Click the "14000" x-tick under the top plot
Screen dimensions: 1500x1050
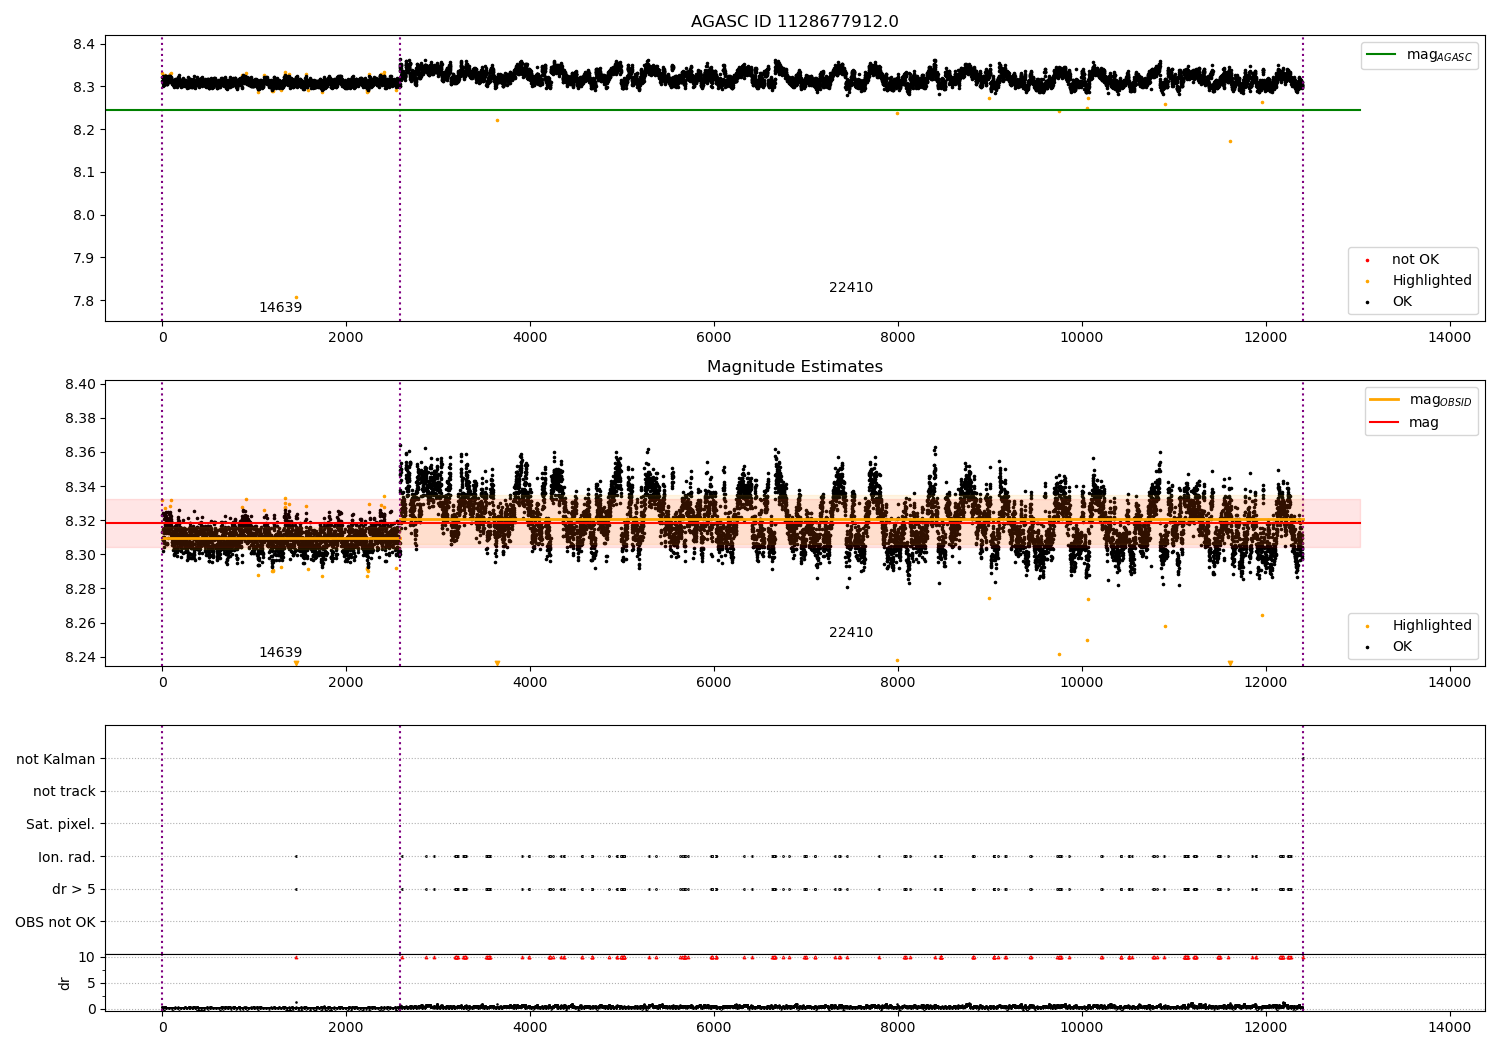point(1450,337)
